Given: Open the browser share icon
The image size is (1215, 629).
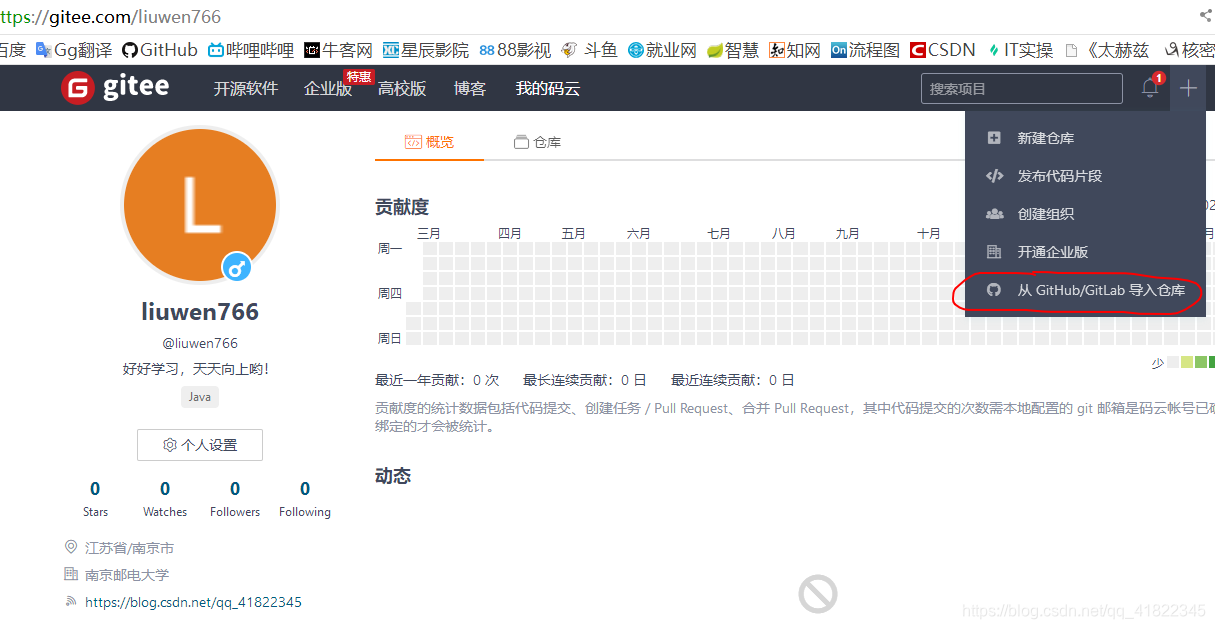Looking at the screenshot, I should tap(1205, 15).
